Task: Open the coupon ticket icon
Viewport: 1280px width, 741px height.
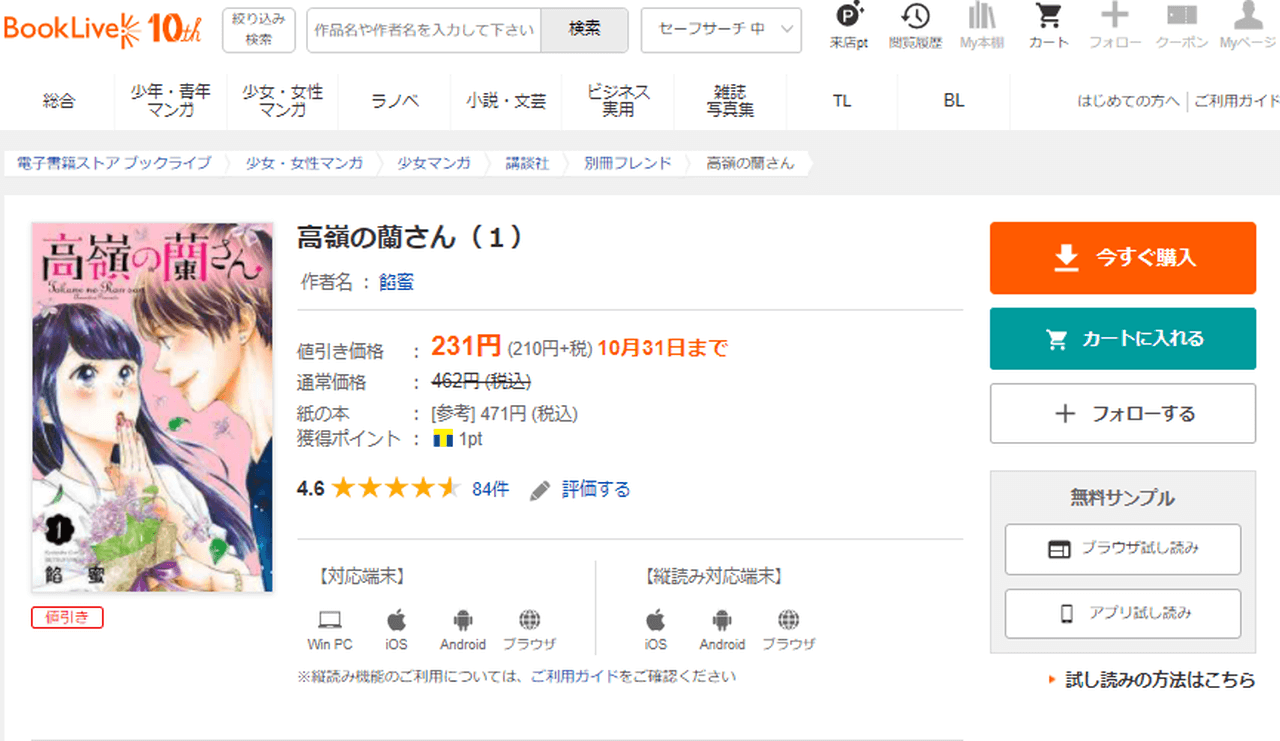Action: [1181, 25]
